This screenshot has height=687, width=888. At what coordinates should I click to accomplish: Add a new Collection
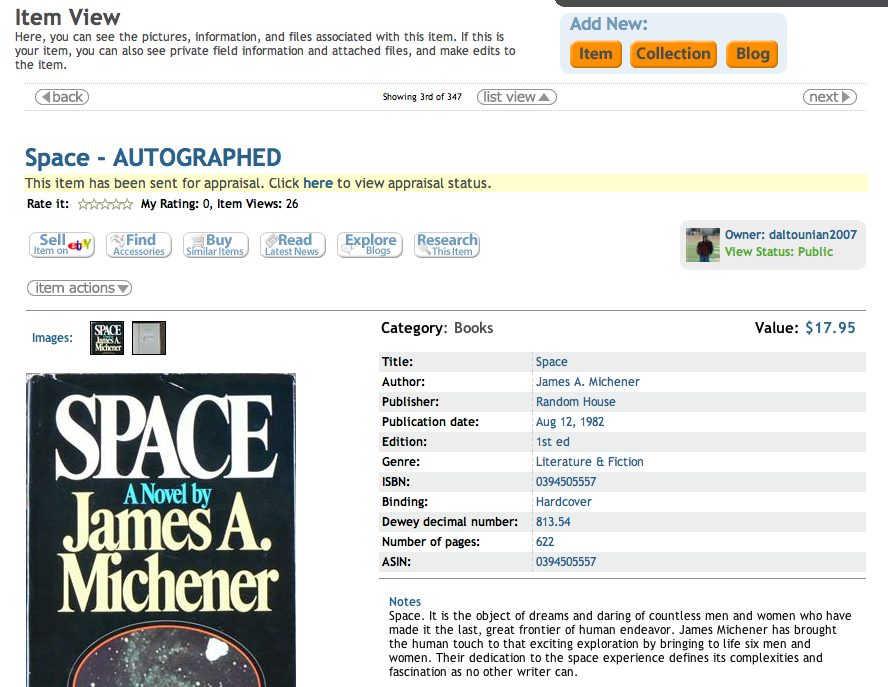pos(673,54)
